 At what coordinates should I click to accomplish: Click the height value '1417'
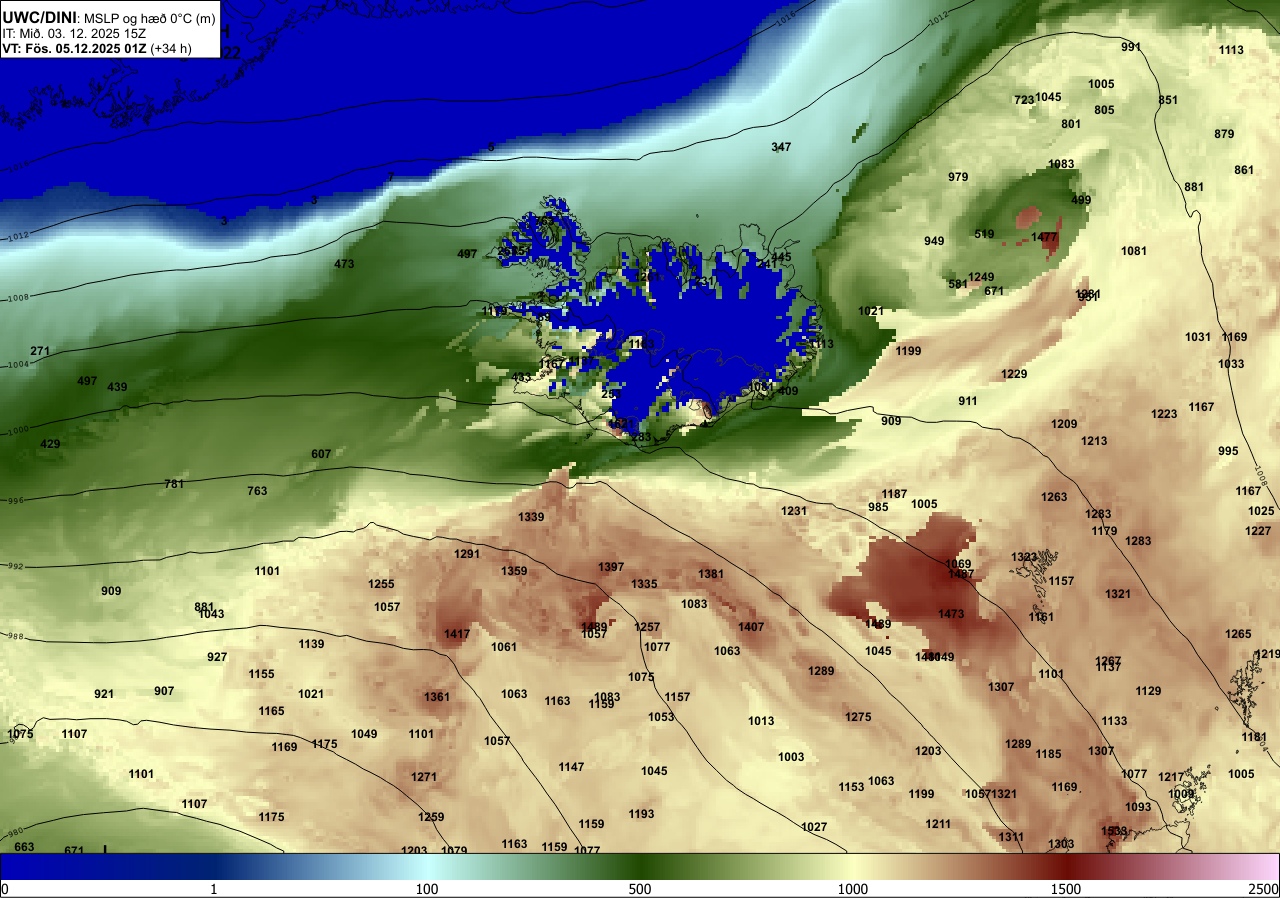pos(457,634)
